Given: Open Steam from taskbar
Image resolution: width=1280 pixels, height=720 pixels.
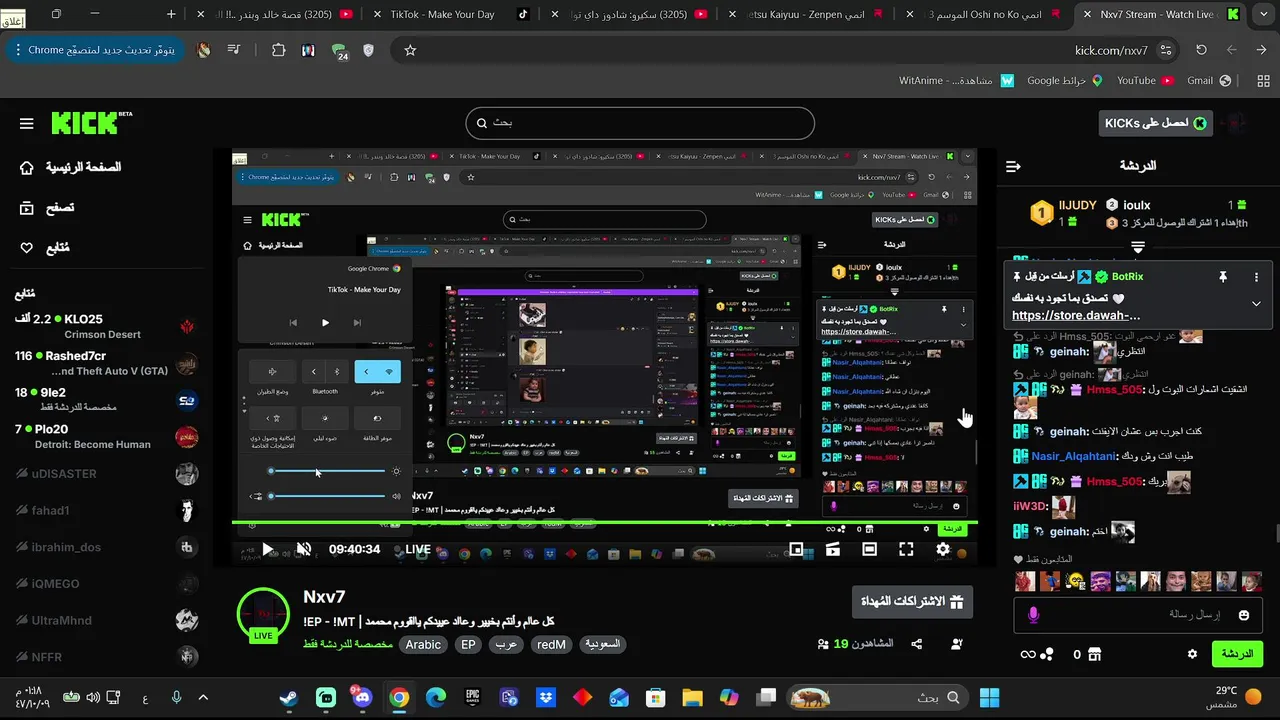Looking at the screenshot, I should pyautogui.click(x=289, y=697).
